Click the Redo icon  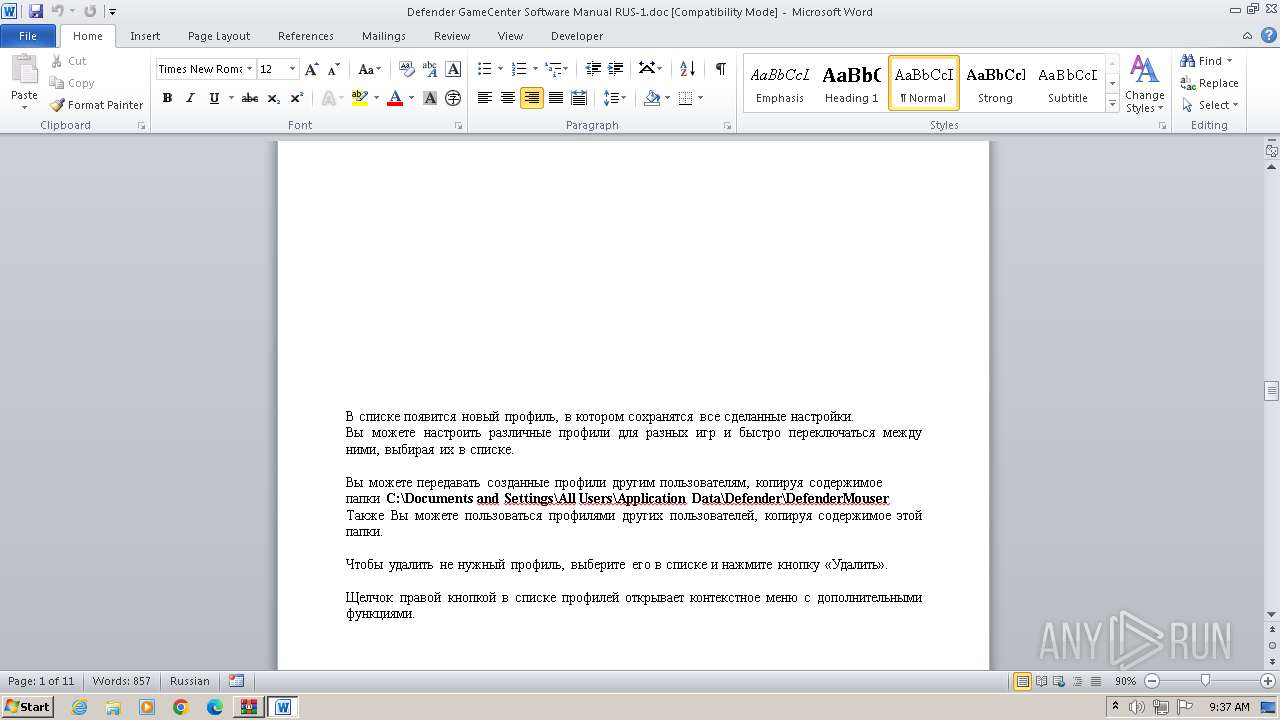[x=90, y=11]
